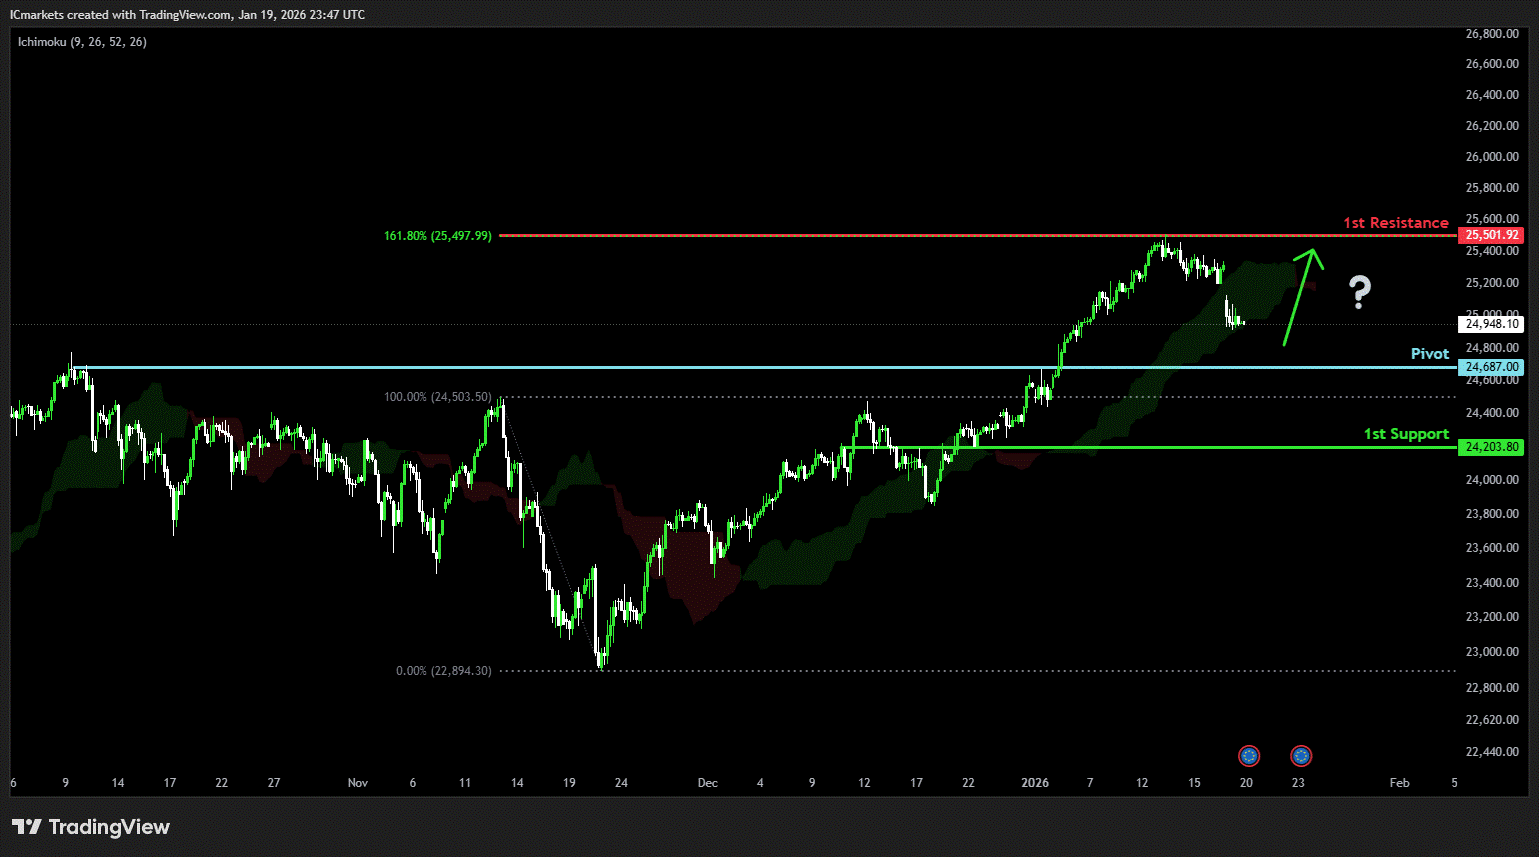Image resolution: width=1539 pixels, height=857 pixels.
Task: Click the economic event icon above date 20
Action: pos(1249,756)
